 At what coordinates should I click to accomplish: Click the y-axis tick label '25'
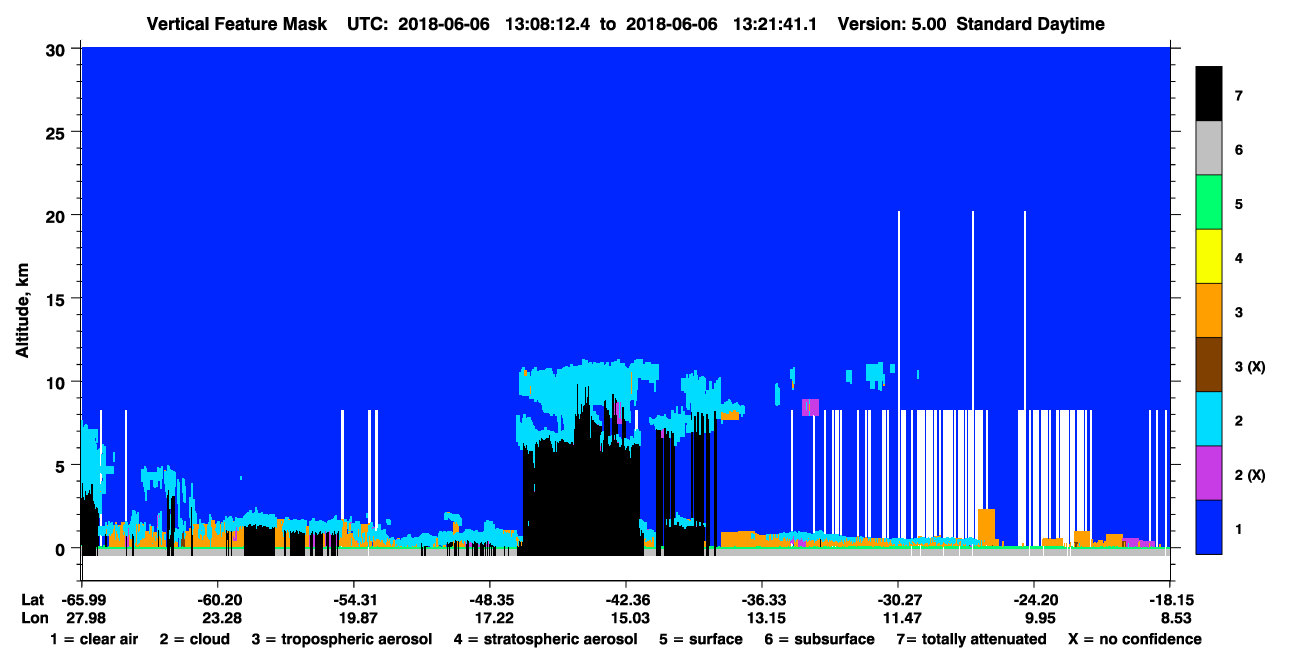[x=58, y=132]
